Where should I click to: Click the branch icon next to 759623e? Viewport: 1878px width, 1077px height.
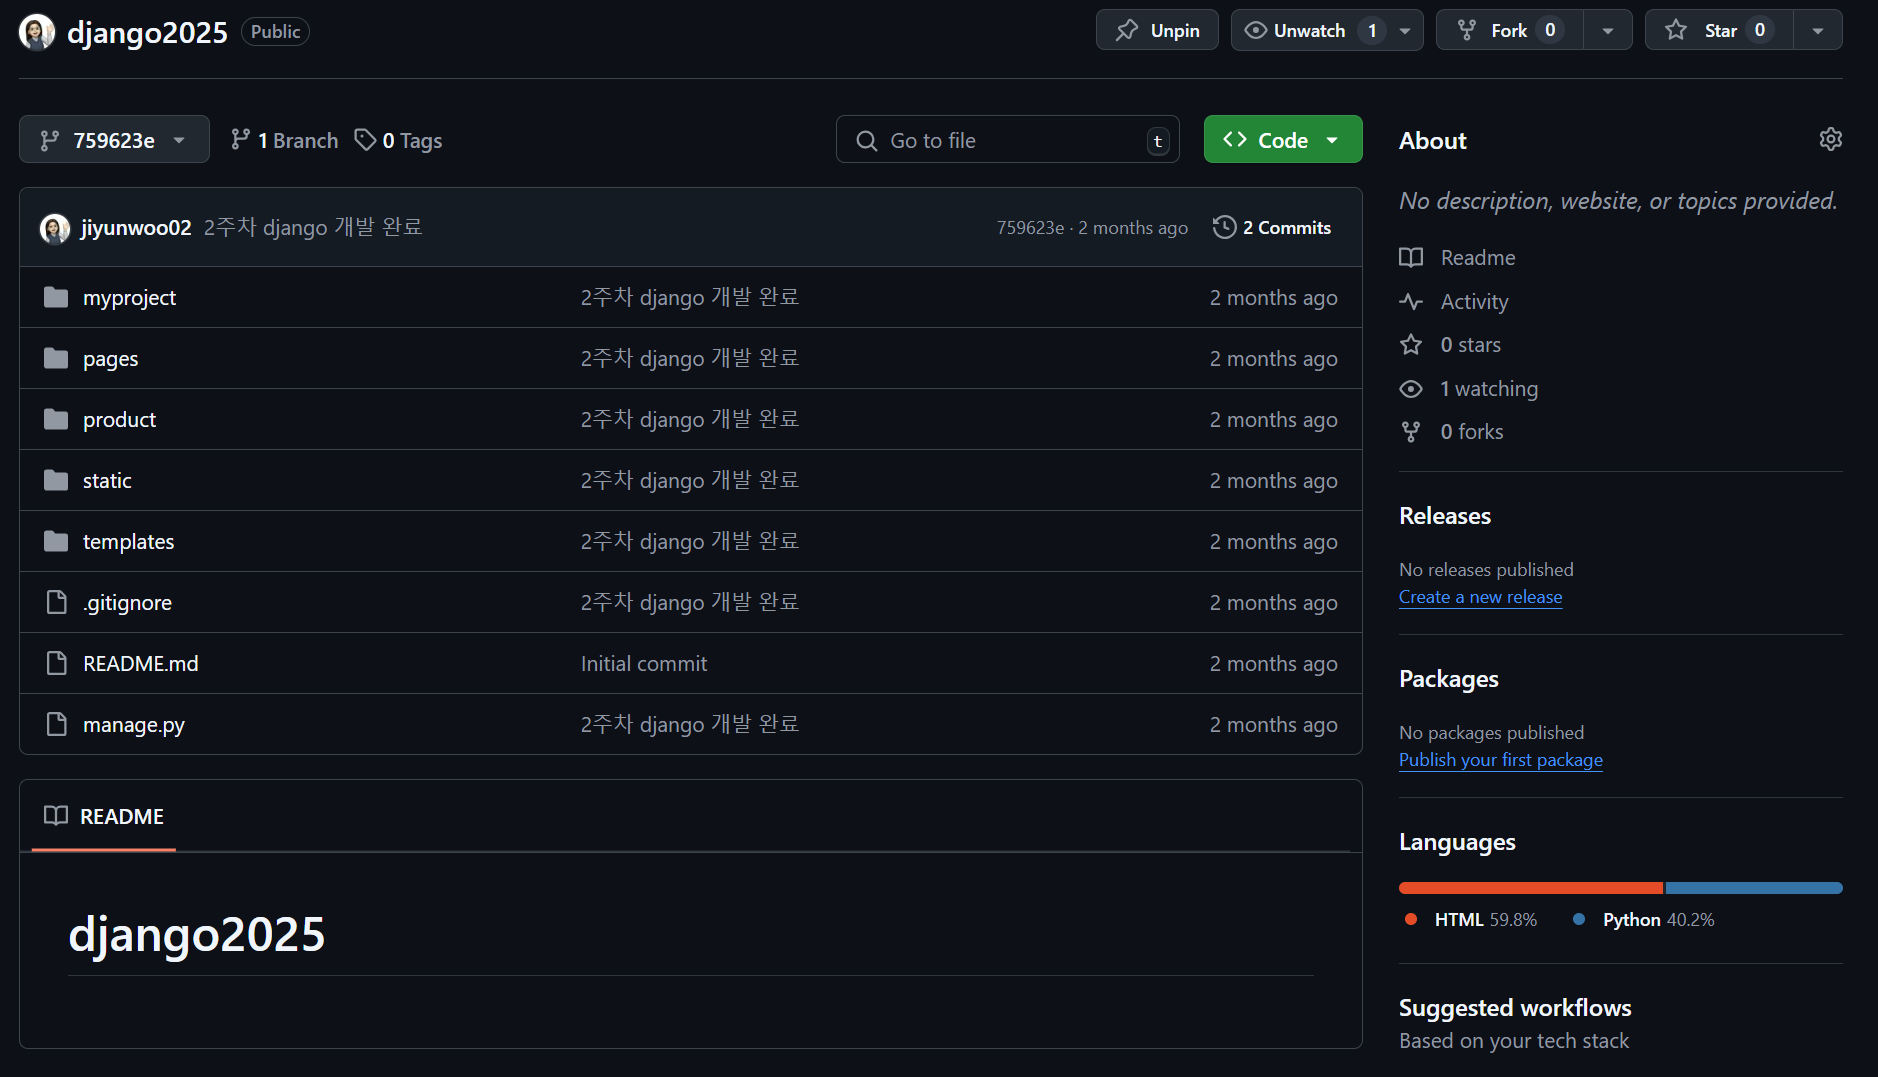click(x=49, y=140)
